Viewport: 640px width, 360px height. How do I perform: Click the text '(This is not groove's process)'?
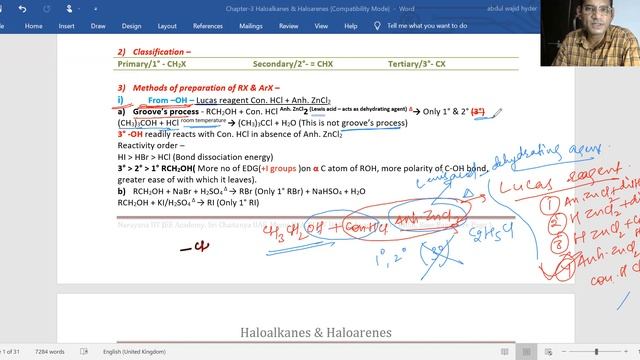click(x=353, y=123)
